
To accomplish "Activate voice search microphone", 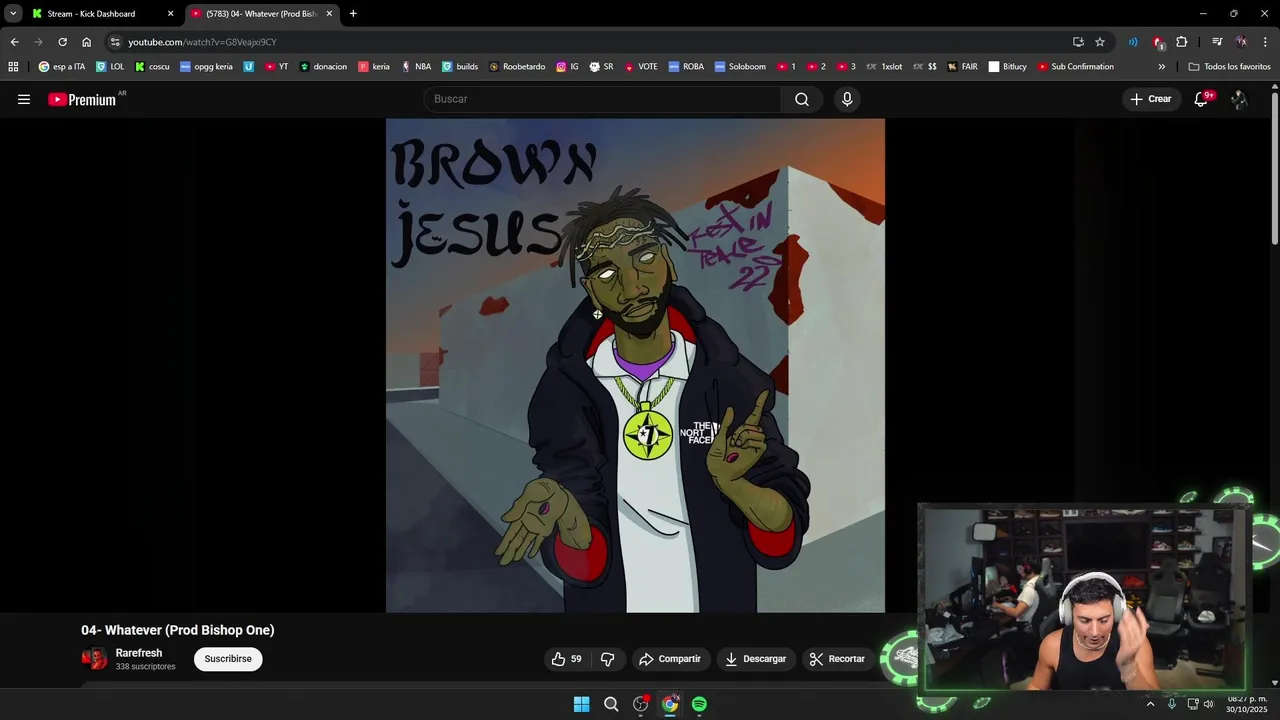I will [x=847, y=99].
